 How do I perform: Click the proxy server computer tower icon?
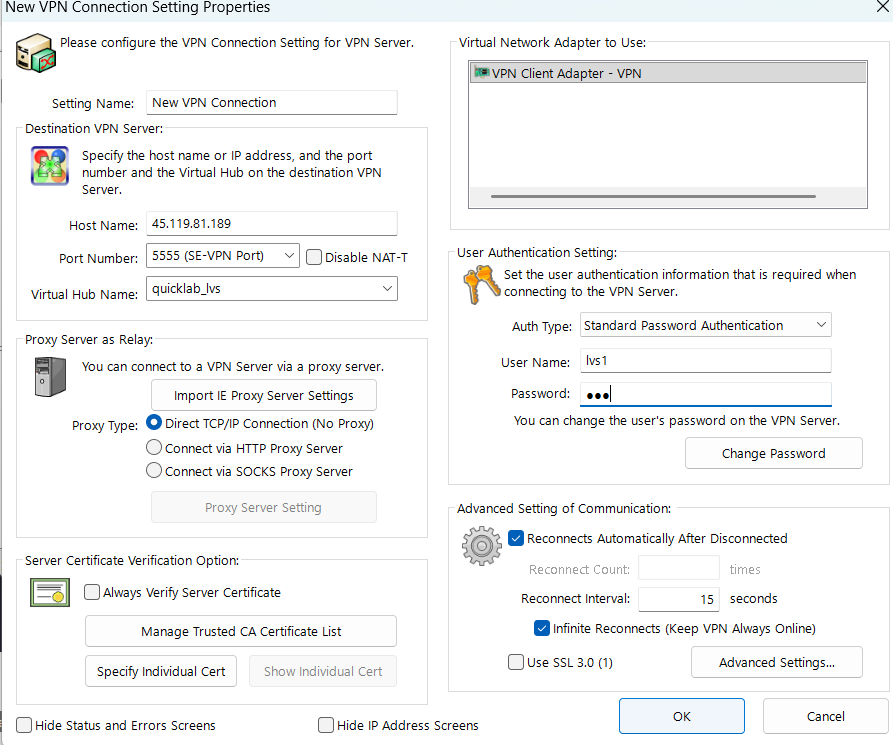click(x=50, y=376)
